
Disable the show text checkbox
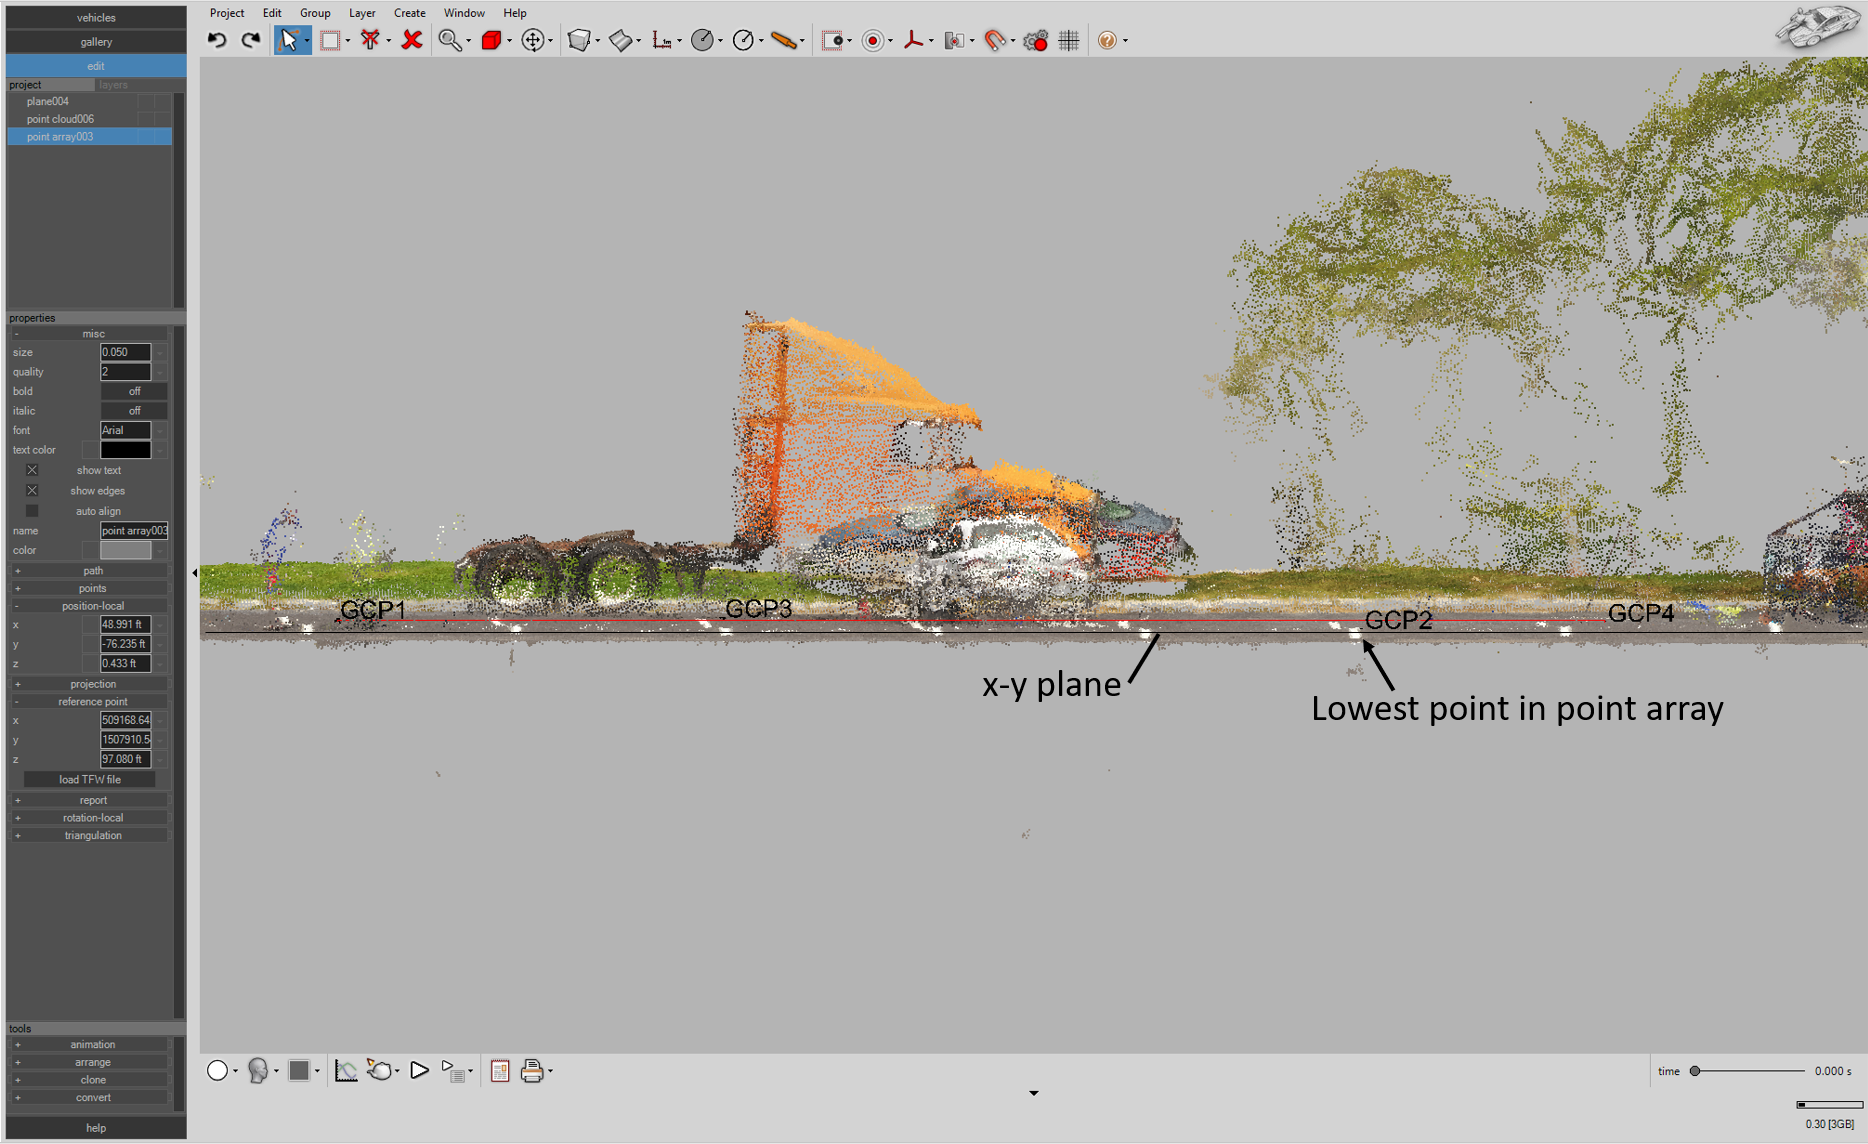33,470
